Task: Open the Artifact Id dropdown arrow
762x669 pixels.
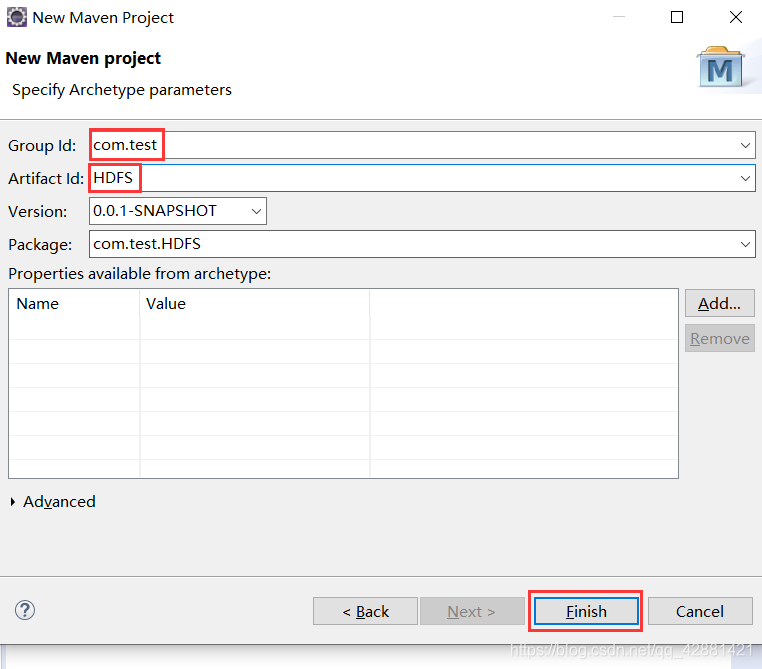Action: (x=745, y=178)
